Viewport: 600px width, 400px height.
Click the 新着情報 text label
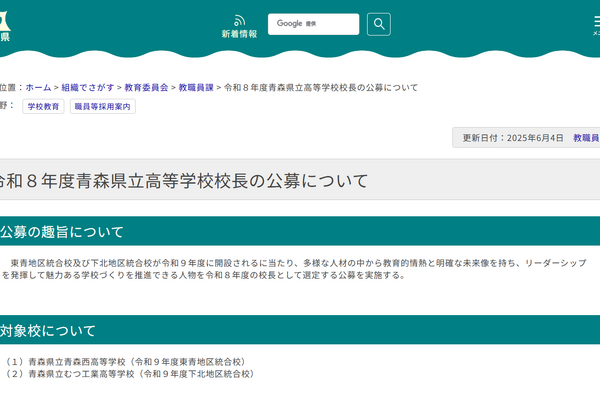coord(239,34)
